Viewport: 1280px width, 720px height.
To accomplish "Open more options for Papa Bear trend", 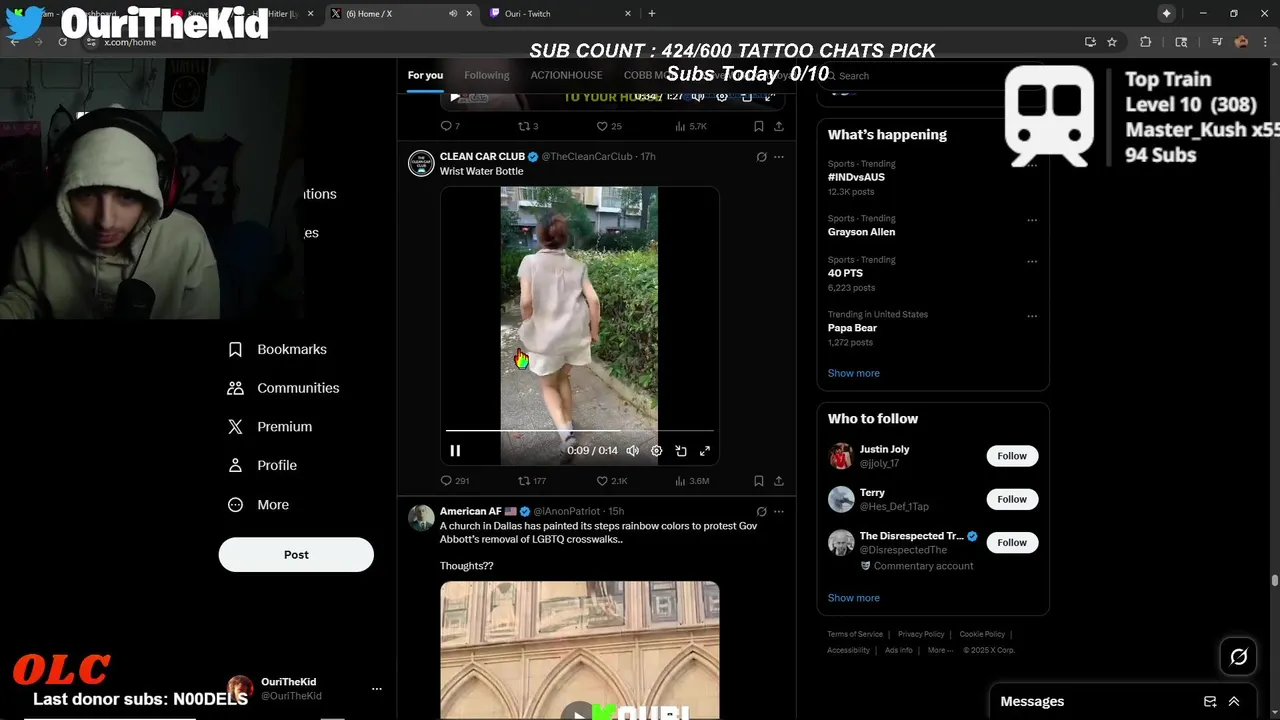I will coord(1032,316).
